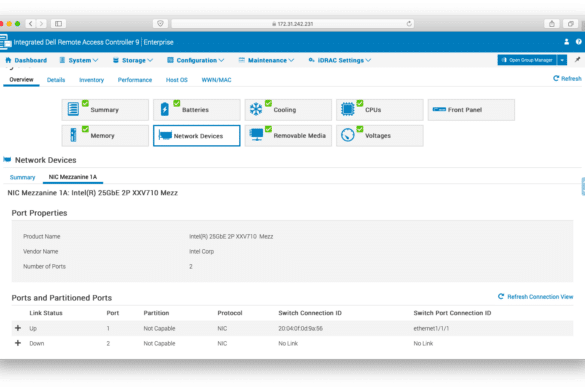
Task: Toggle the Safari sidebar button
Action: click(59, 24)
